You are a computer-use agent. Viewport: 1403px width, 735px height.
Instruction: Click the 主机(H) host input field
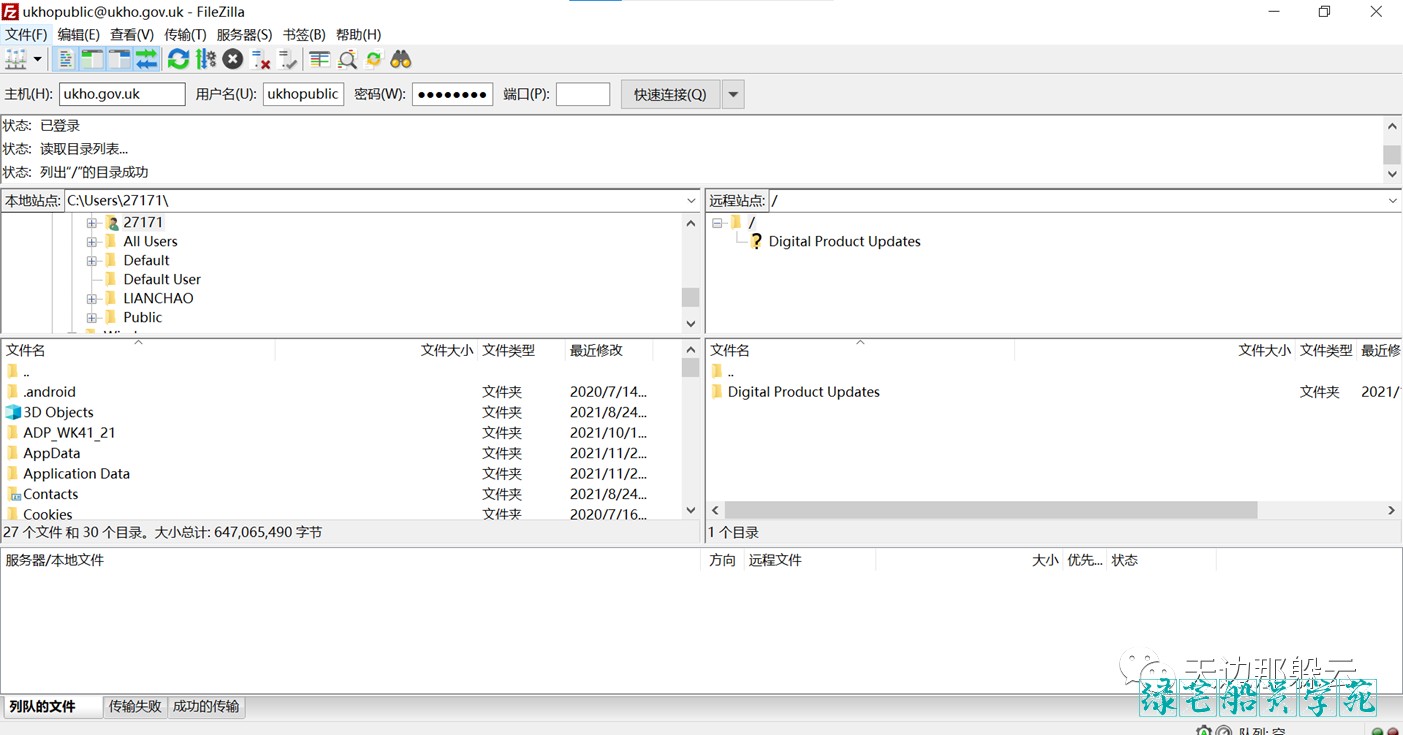pos(122,94)
